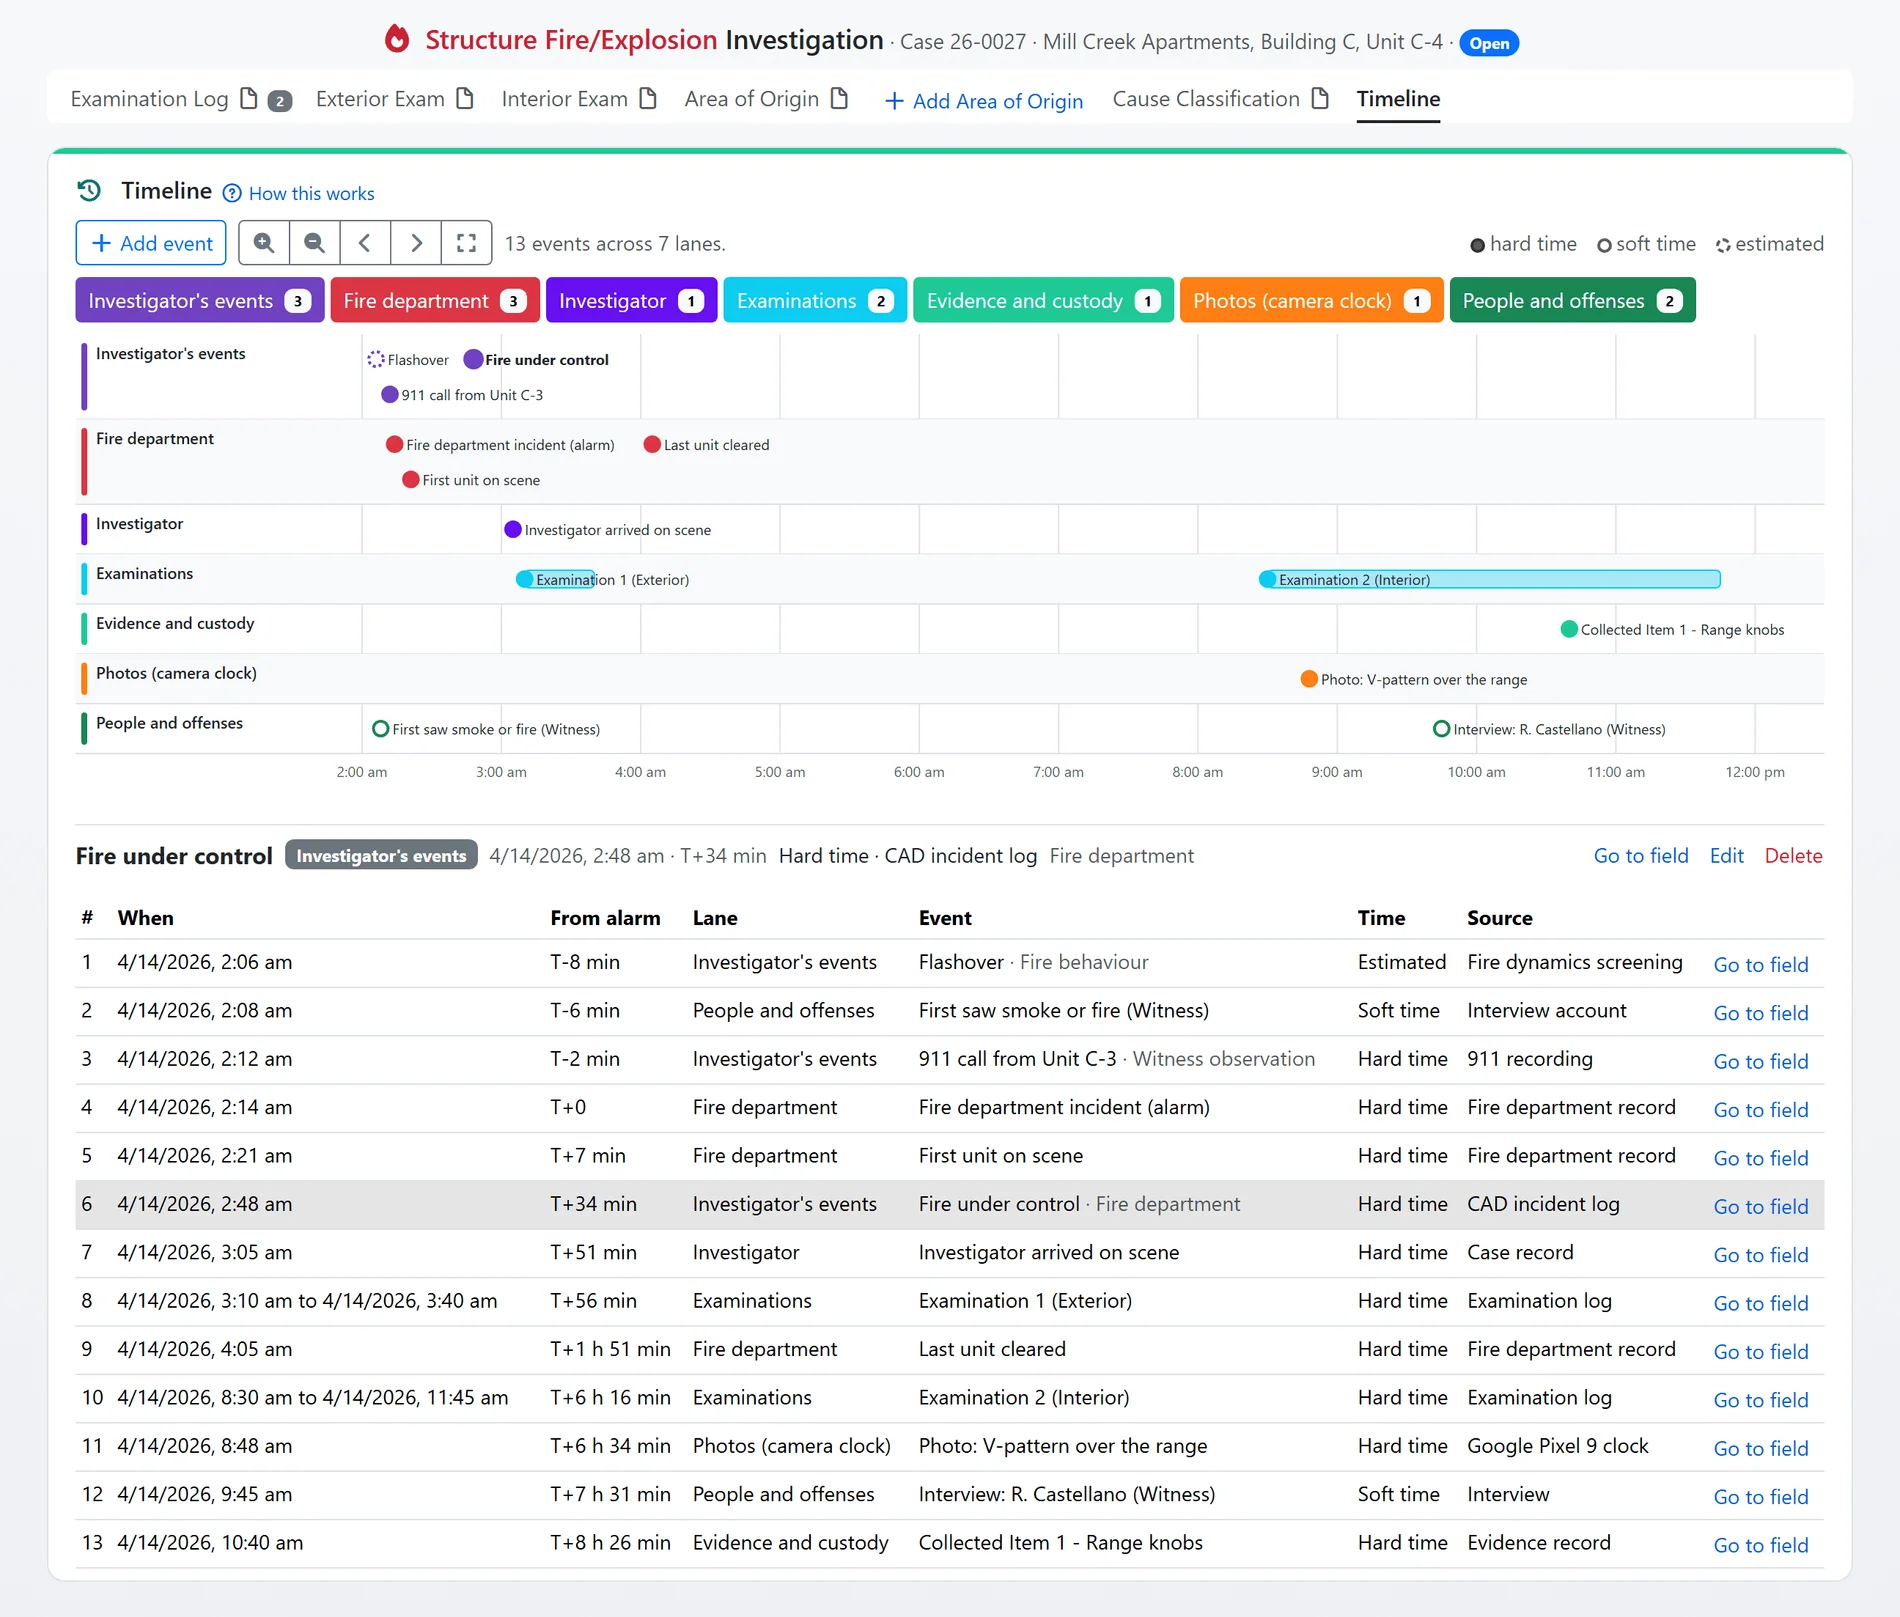This screenshot has width=1900, height=1617.
Task: Toggle the People and offenses lane filter
Action: tap(1572, 300)
